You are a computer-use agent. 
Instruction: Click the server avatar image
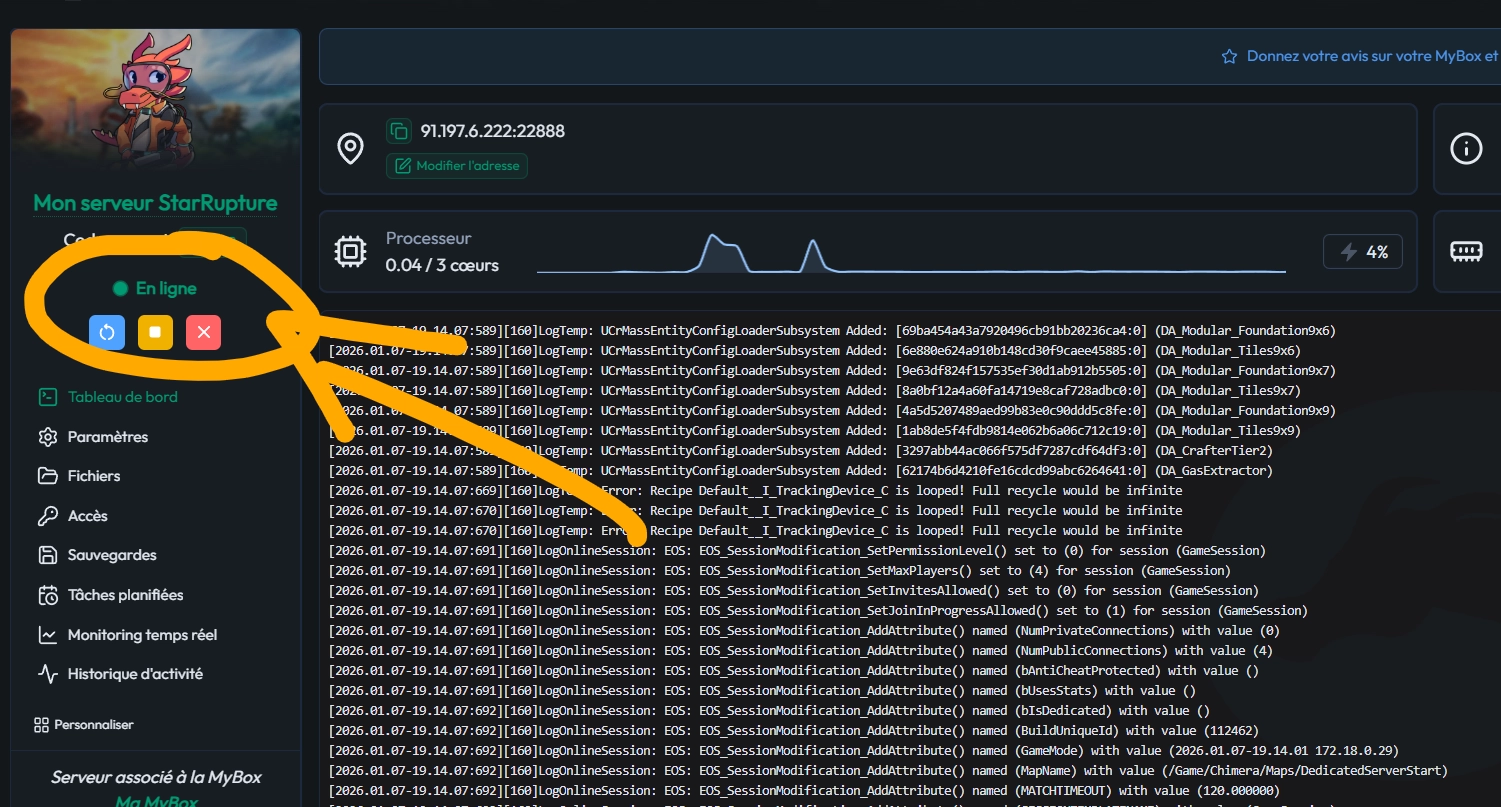(x=155, y=100)
